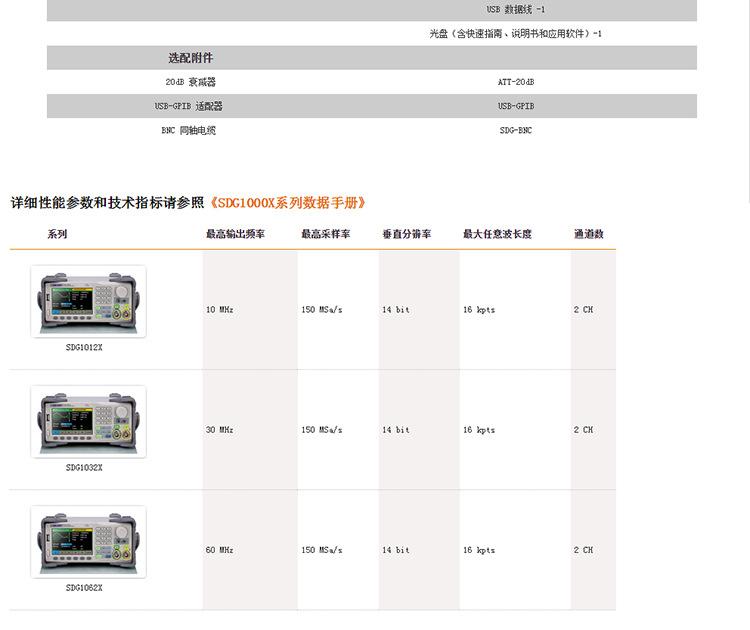750x630 pixels.
Task: Click the SDG-BNC model cell
Action: pyautogui.click(x=516, y=130)
